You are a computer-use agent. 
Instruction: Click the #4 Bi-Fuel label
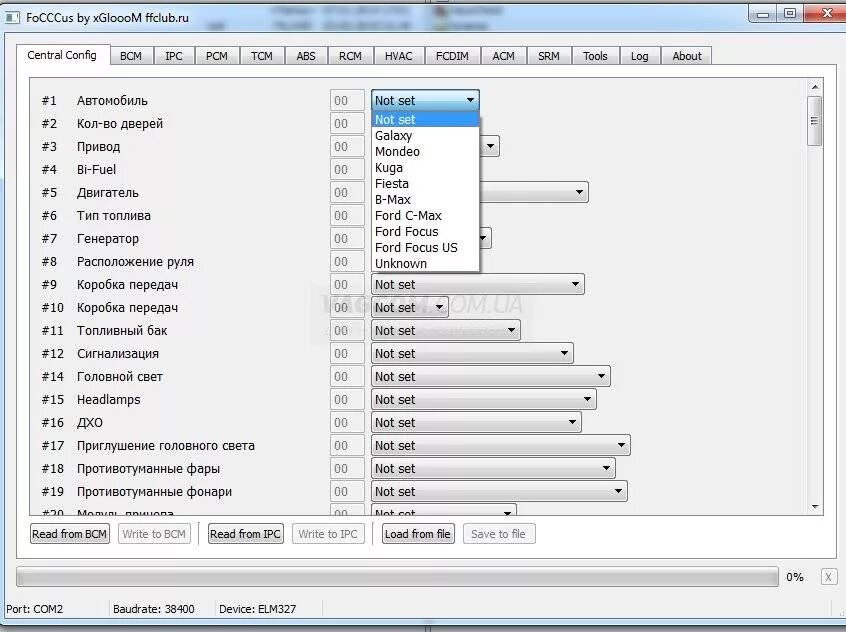(97, 169)
